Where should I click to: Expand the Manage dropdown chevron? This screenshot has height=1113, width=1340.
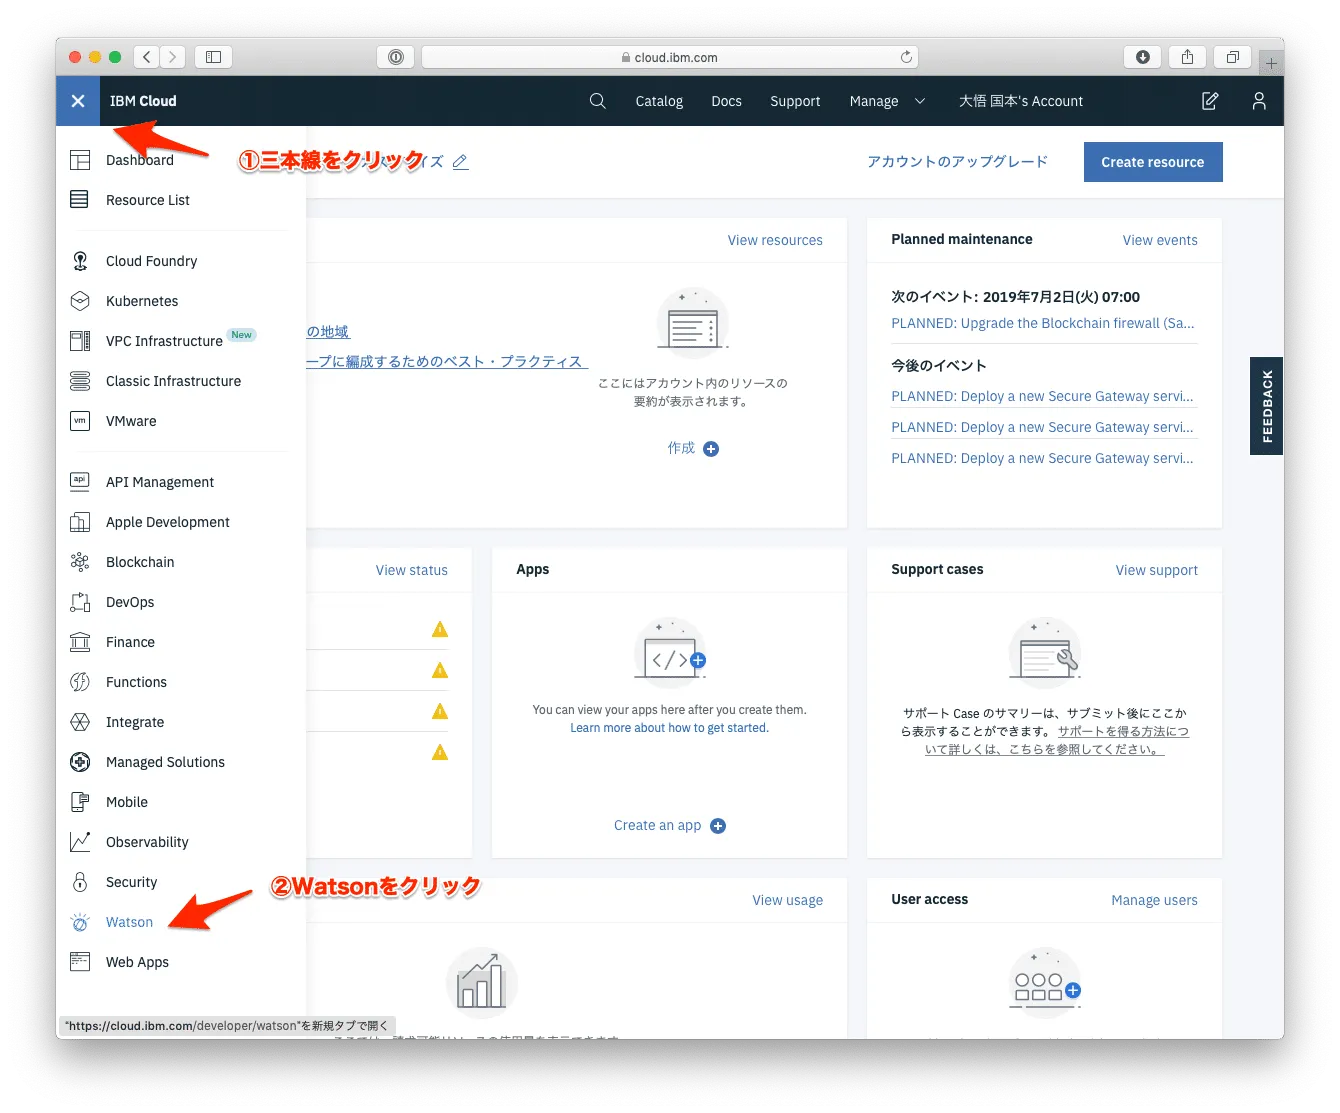pos(920,101)
